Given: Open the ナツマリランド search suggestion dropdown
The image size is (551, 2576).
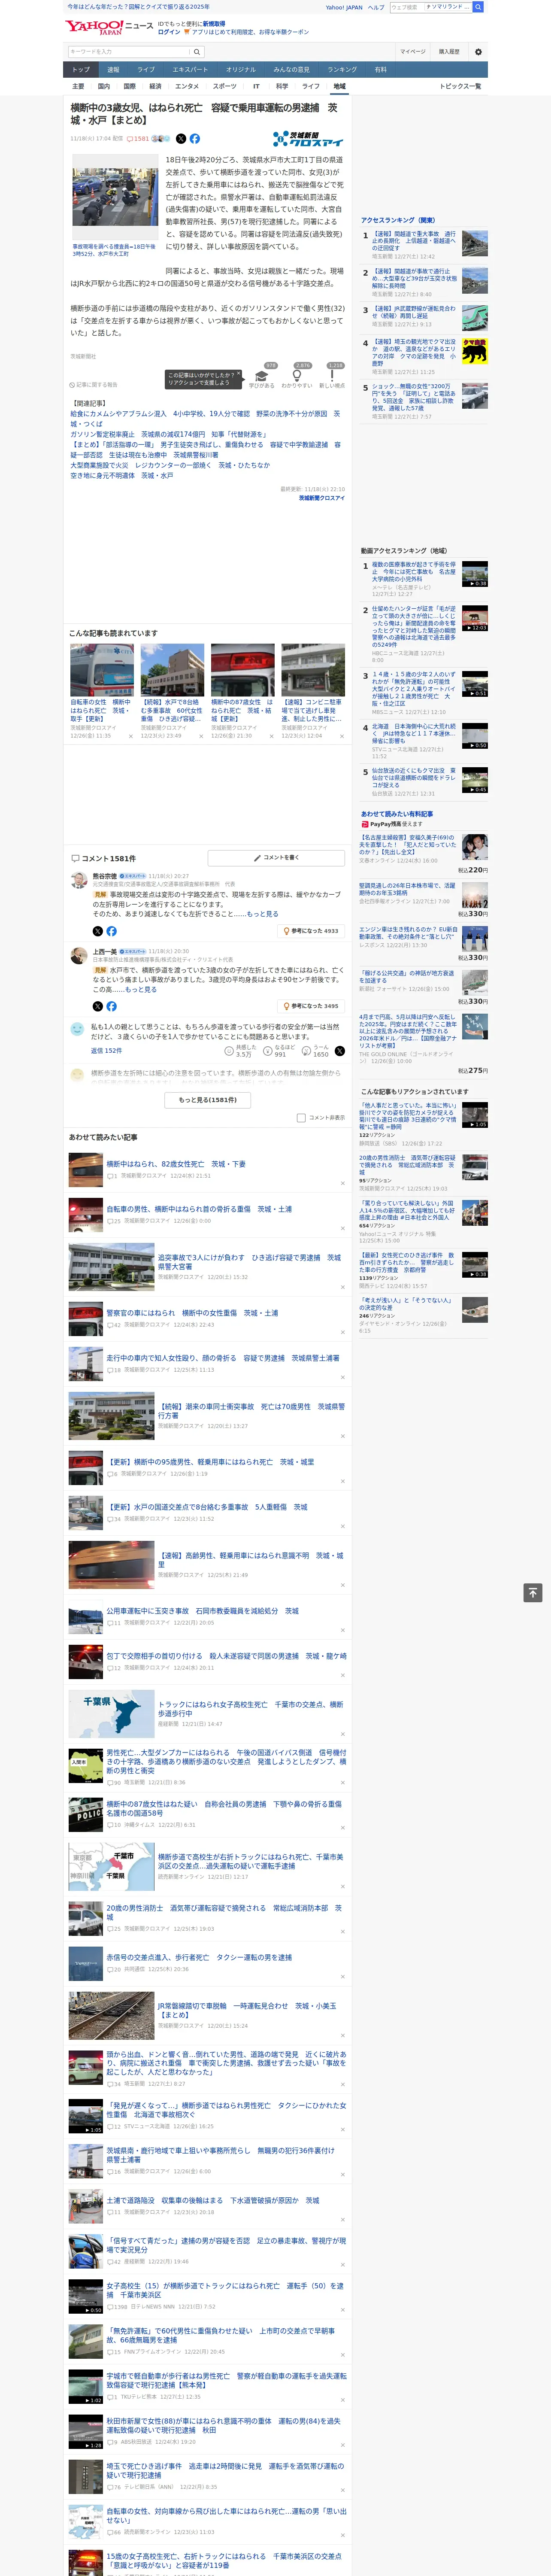Looking at the screenshot, I should (x=447, y=7).
